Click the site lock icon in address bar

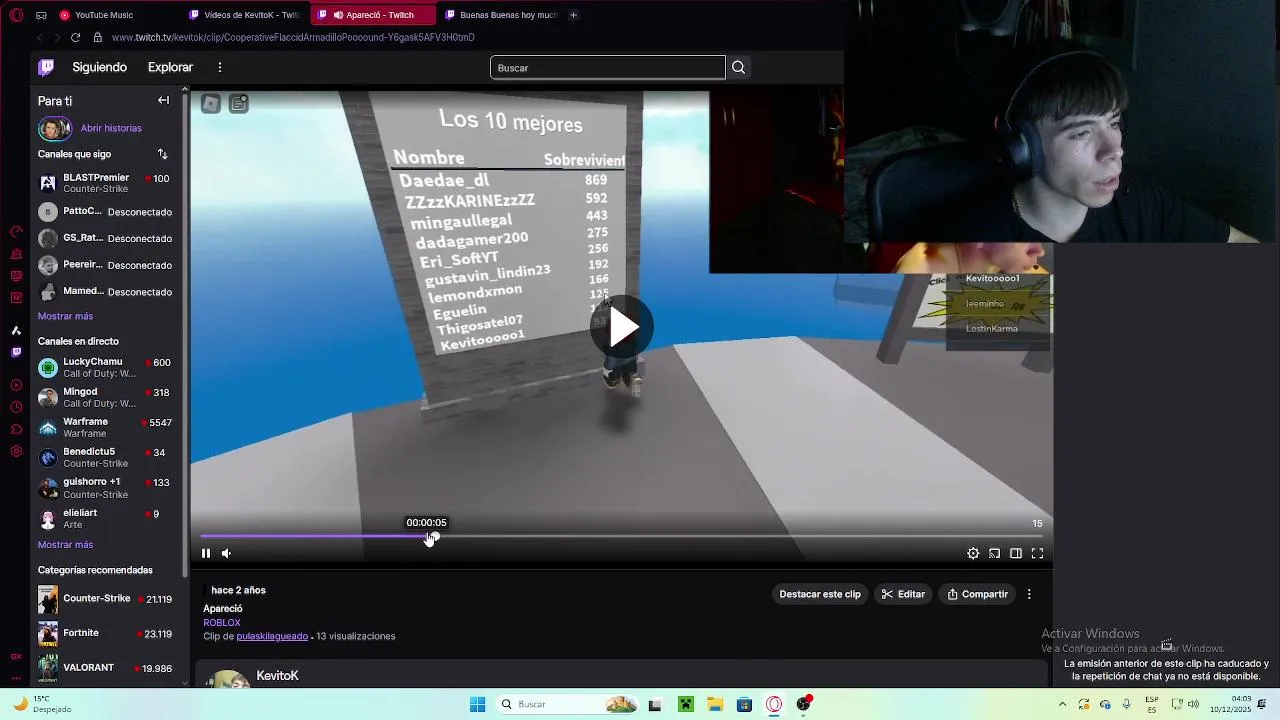[x=97, y=37]
